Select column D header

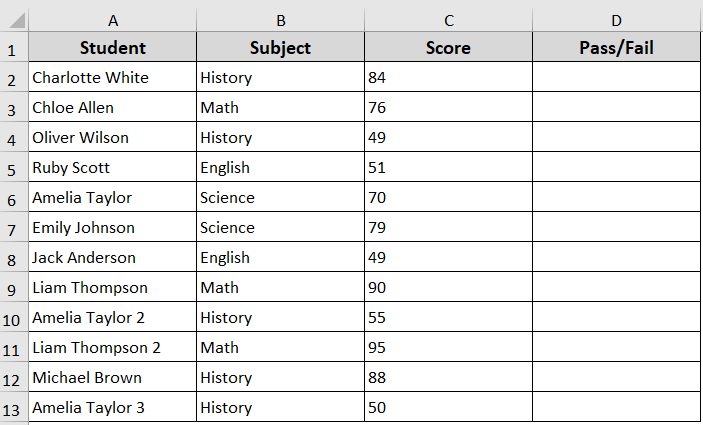click(x=616, y=20)
